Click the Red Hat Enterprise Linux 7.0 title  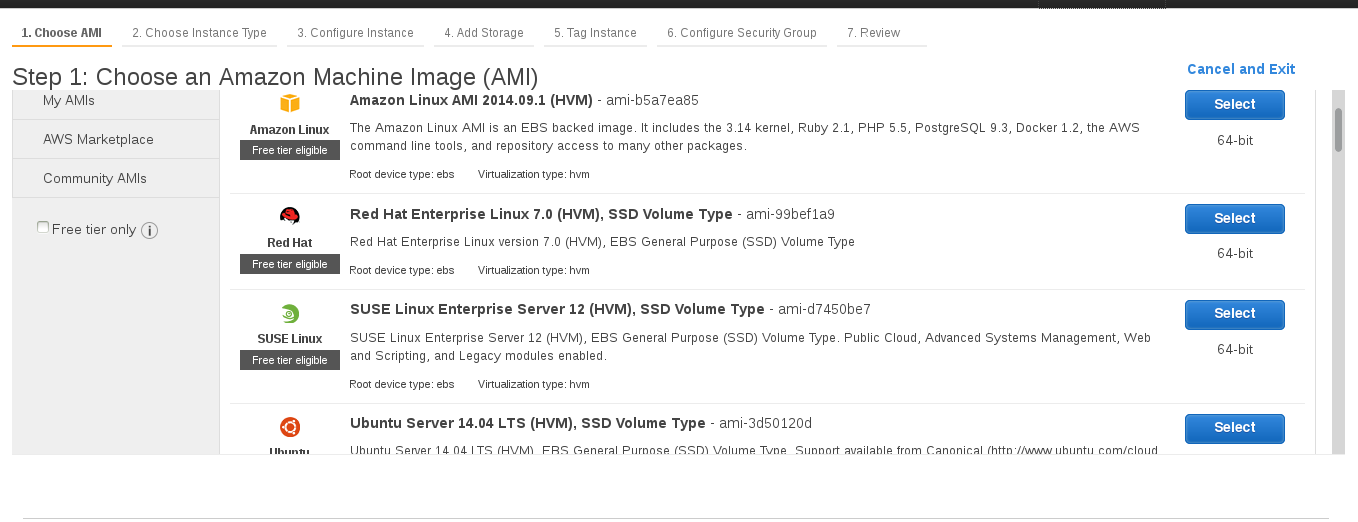(541, 214)
